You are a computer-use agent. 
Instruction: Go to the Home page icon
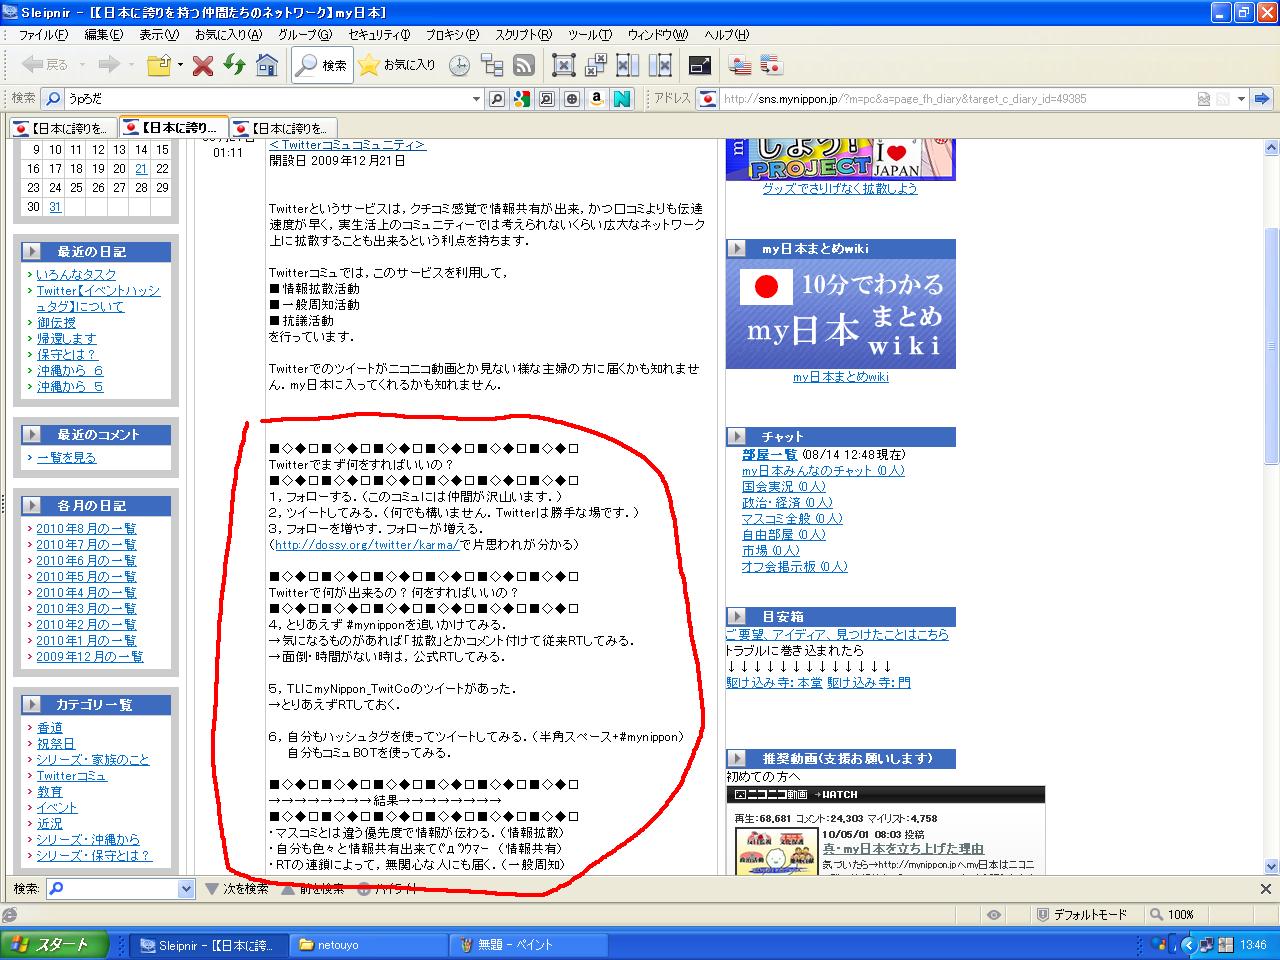point(267,65)
